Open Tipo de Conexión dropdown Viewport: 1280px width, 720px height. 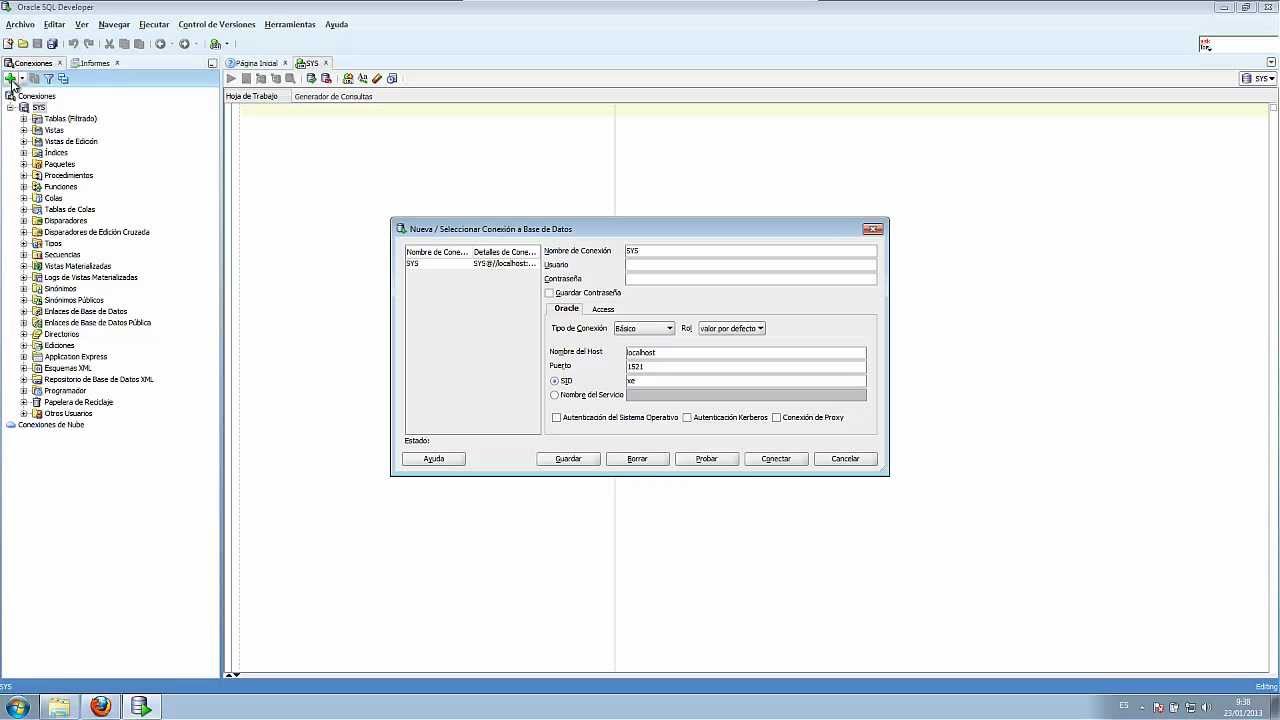[644, 328]
